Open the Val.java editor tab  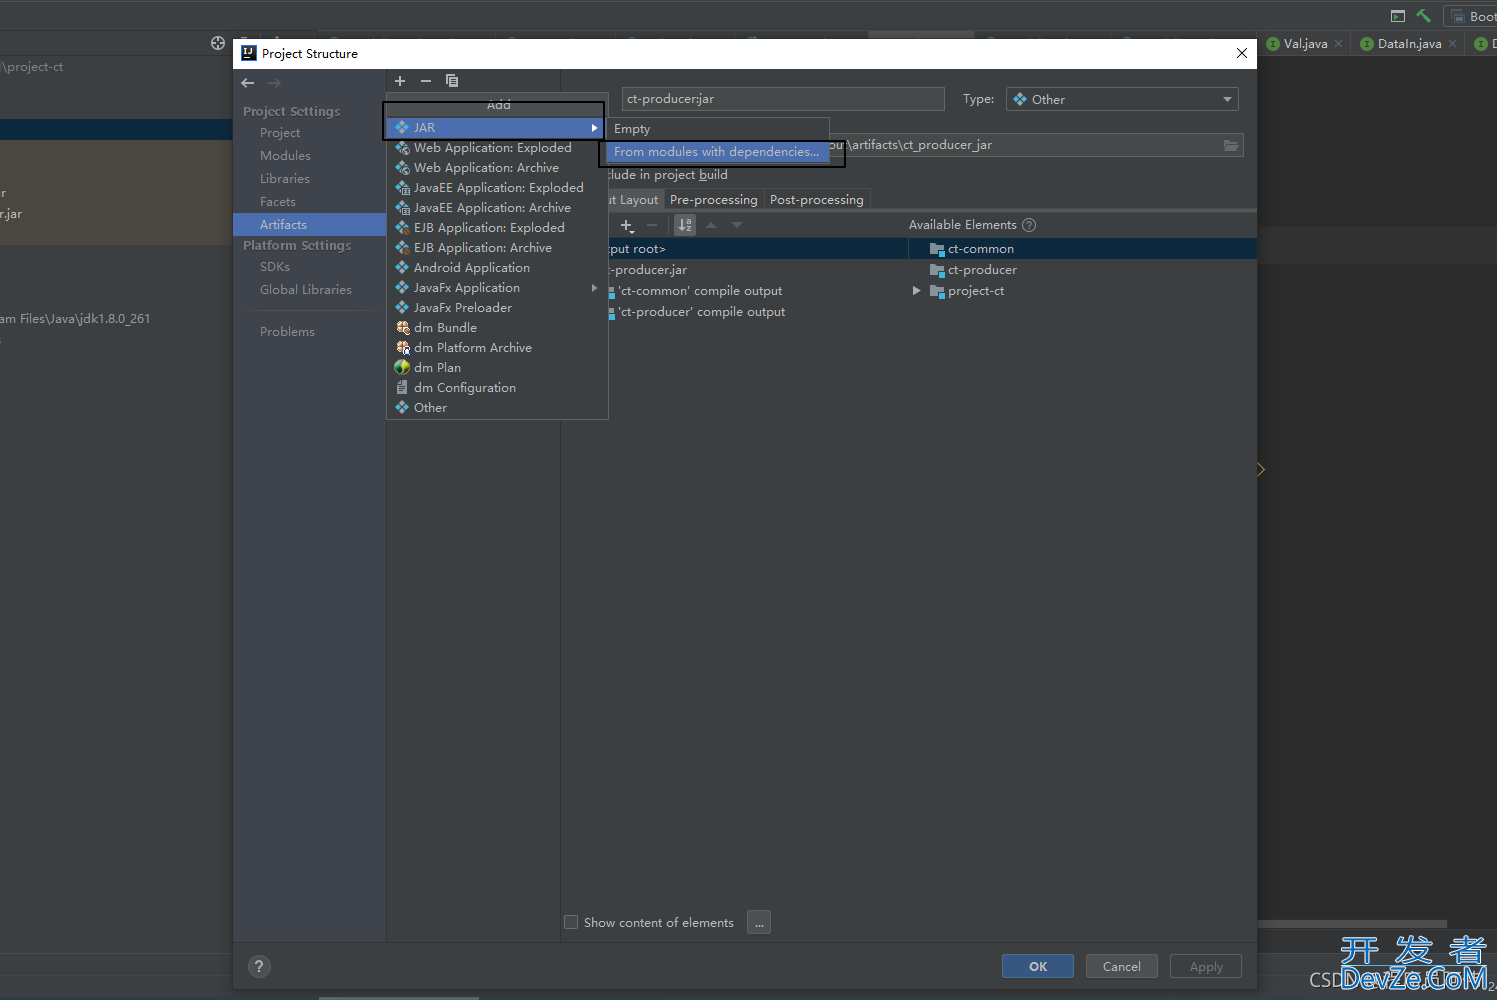(1305, 44)
